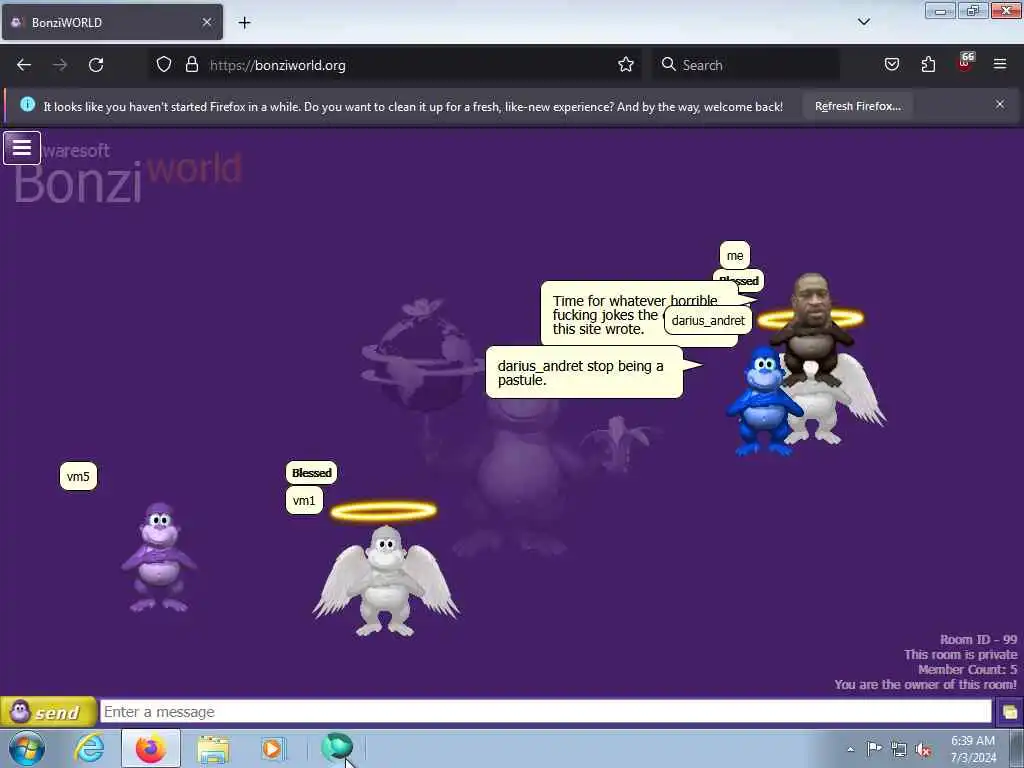Focus the Enter a message field
This screenshot has height=768, width=1024.
pos(546,712)
